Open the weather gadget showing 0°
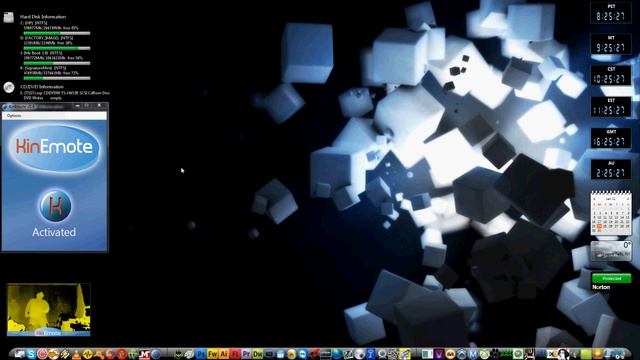This screenshot has height=360, width=640. click(x=611, y=251)
